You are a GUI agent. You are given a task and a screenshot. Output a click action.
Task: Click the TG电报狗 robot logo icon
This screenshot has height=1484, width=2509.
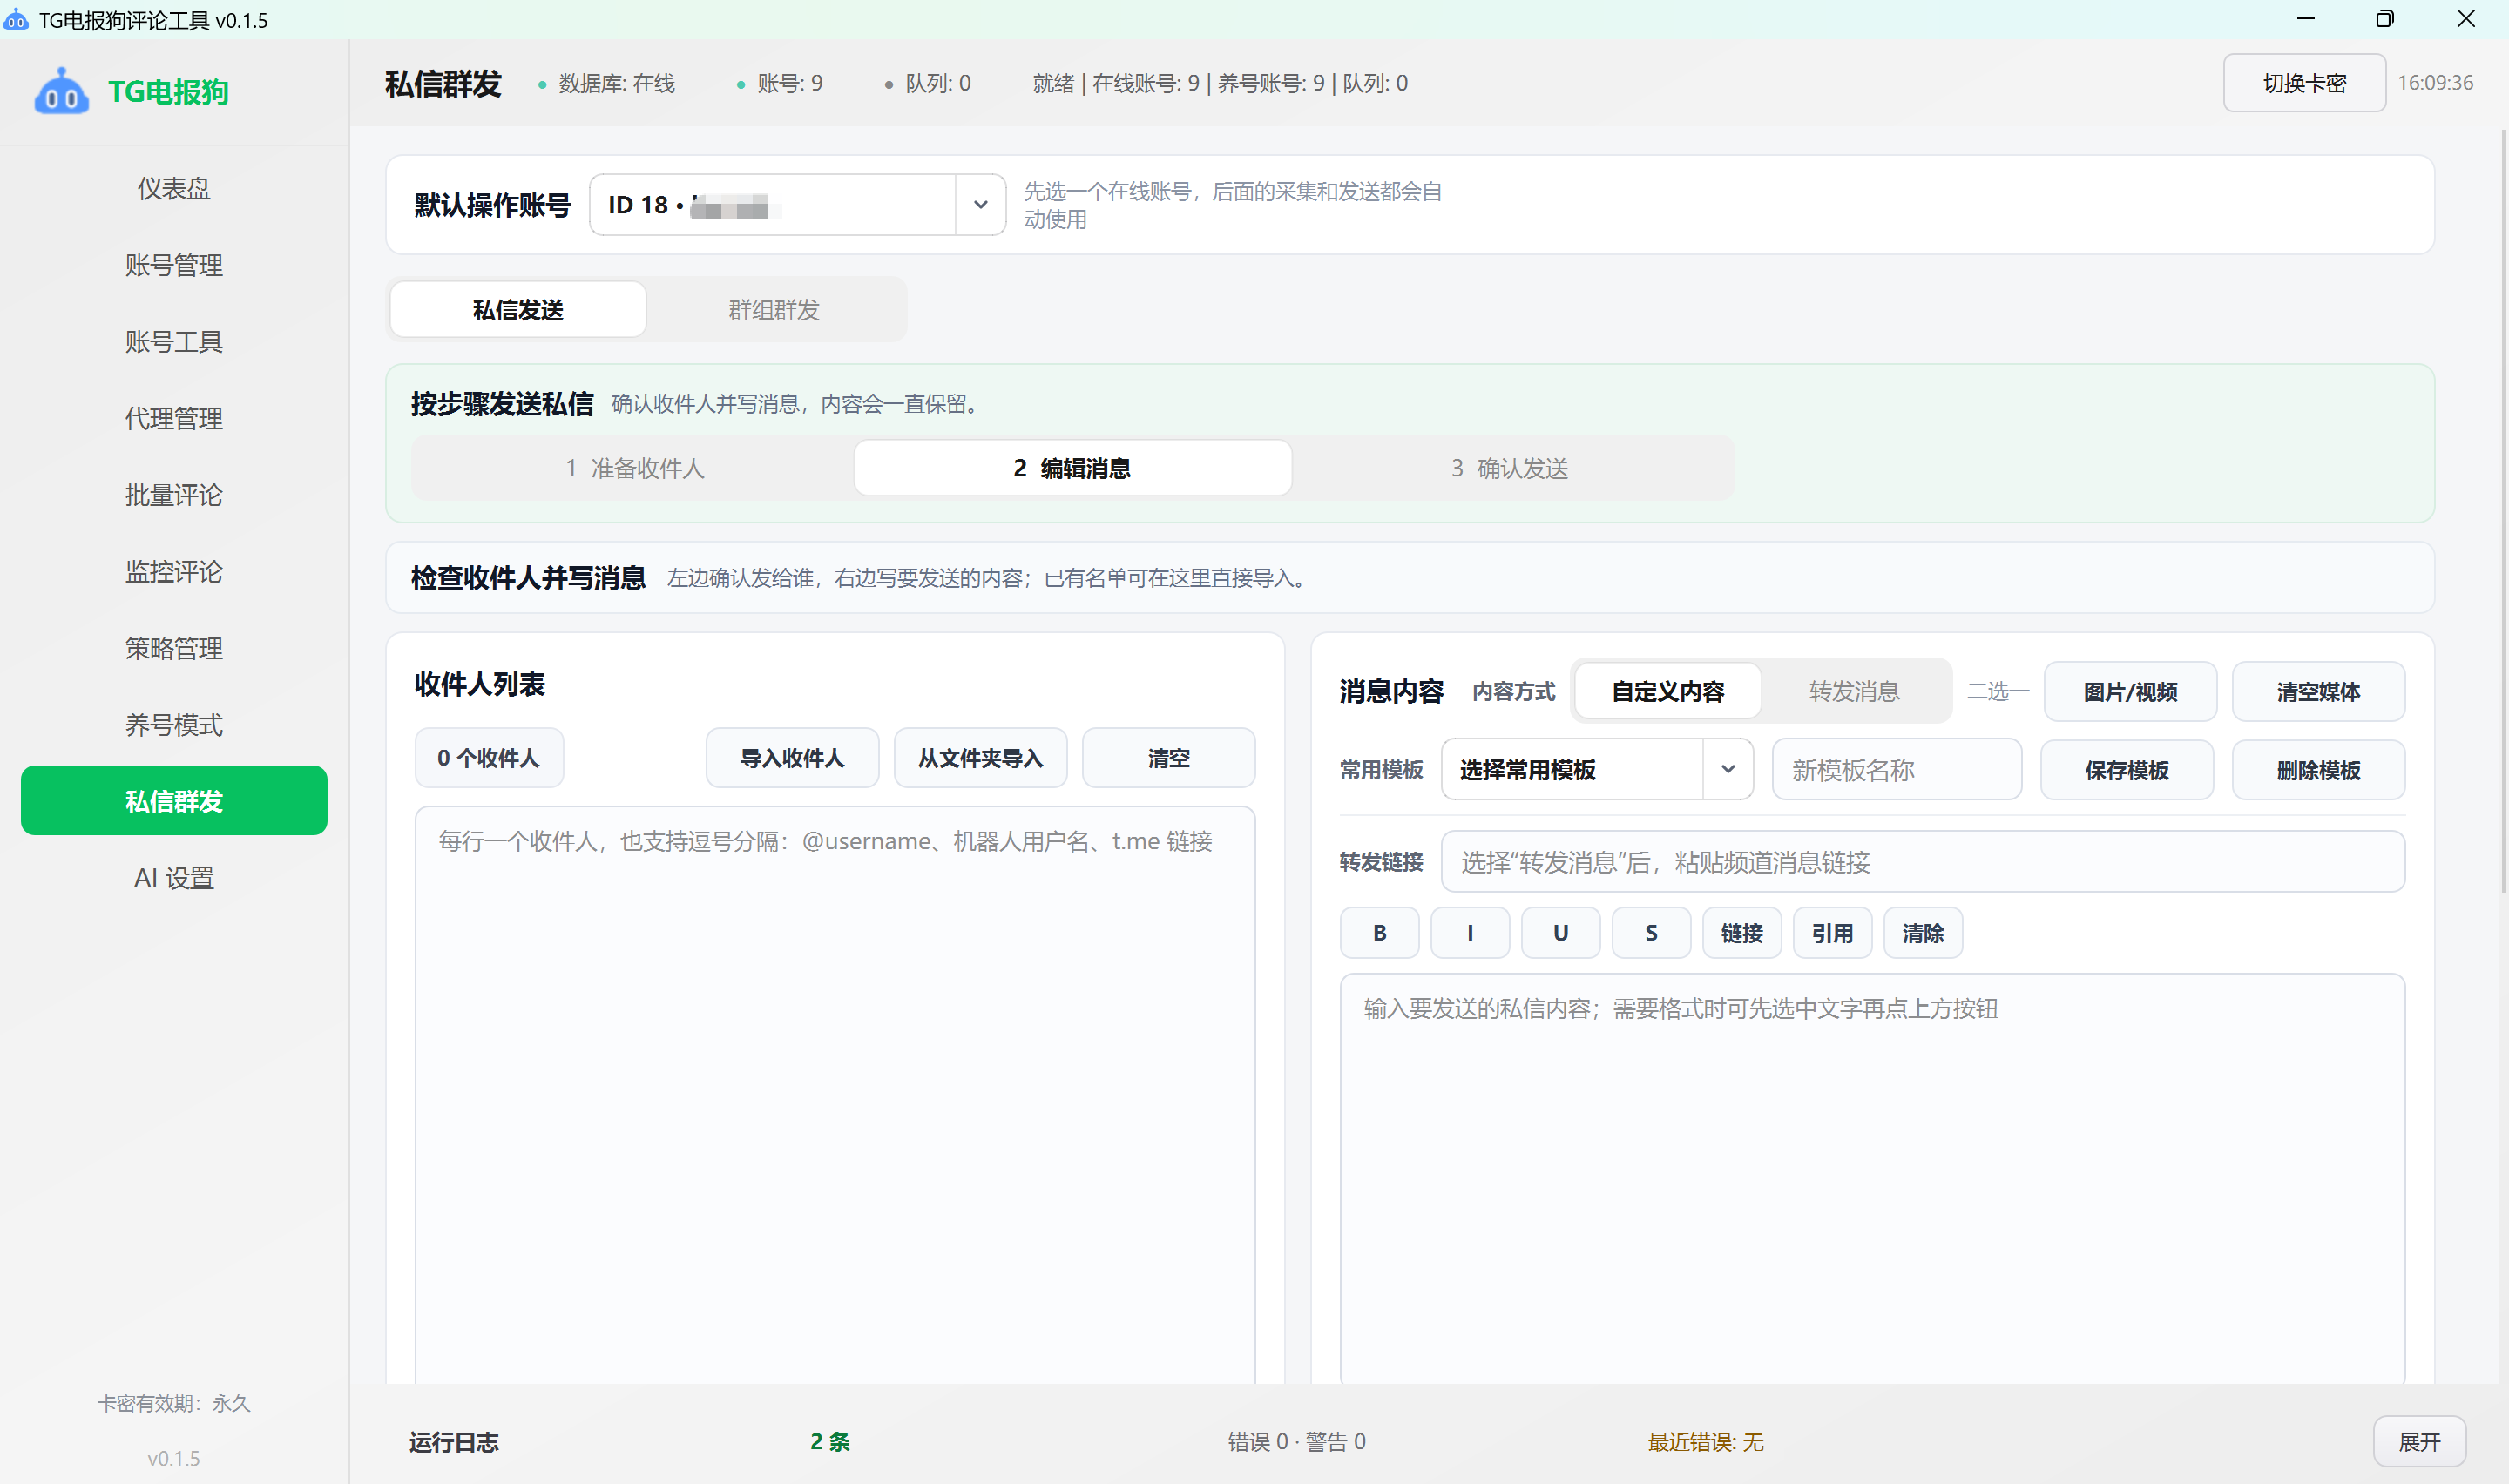[x=61, y=92]
